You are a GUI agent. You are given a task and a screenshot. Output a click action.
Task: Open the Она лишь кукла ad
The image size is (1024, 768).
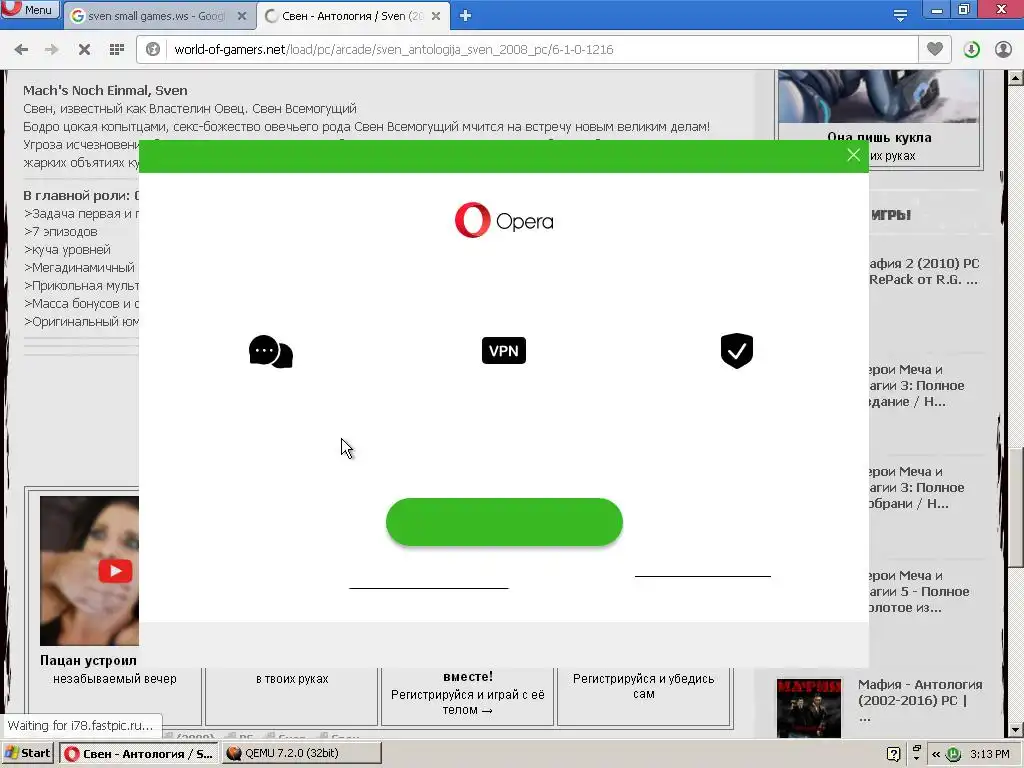[x=879, y=137]
